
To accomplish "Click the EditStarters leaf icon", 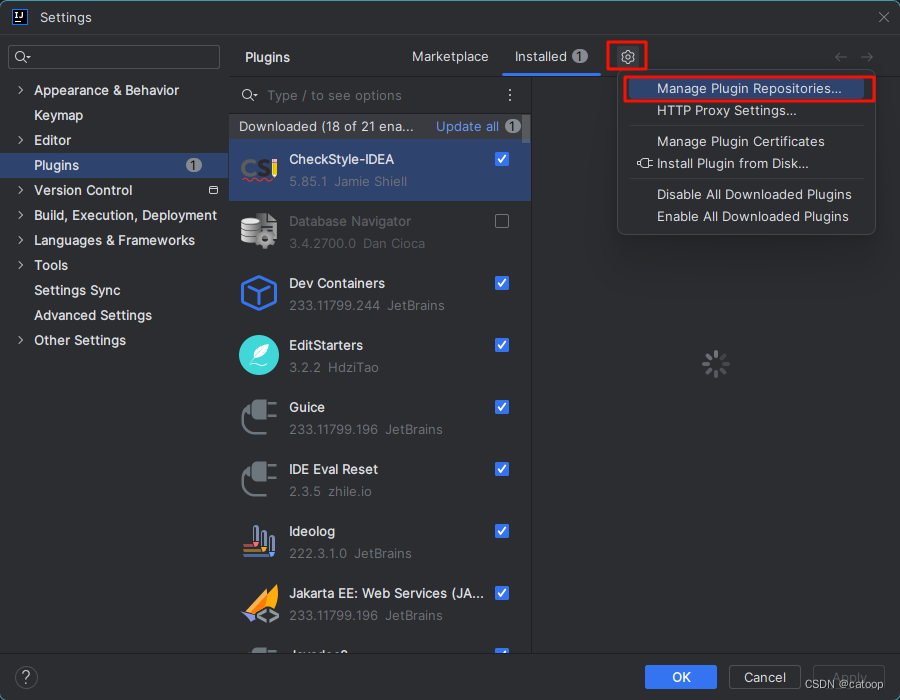I will tap(259, 355).
